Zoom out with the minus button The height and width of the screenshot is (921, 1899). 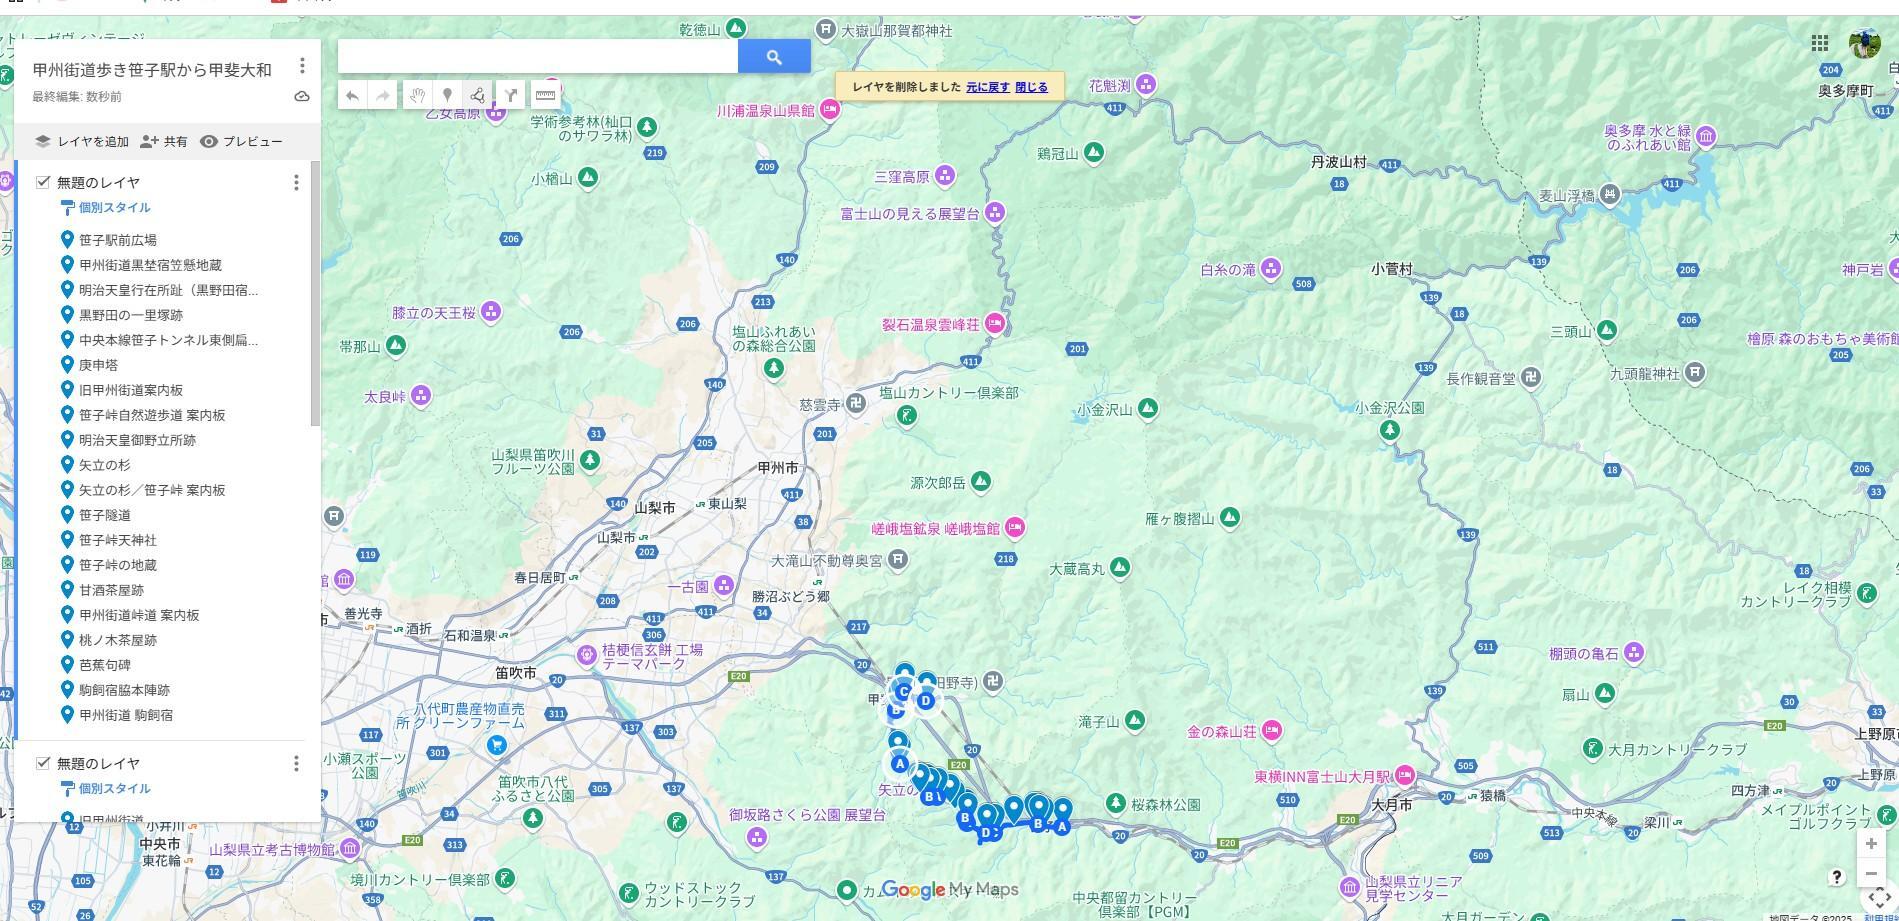(x=1871, y=874)
